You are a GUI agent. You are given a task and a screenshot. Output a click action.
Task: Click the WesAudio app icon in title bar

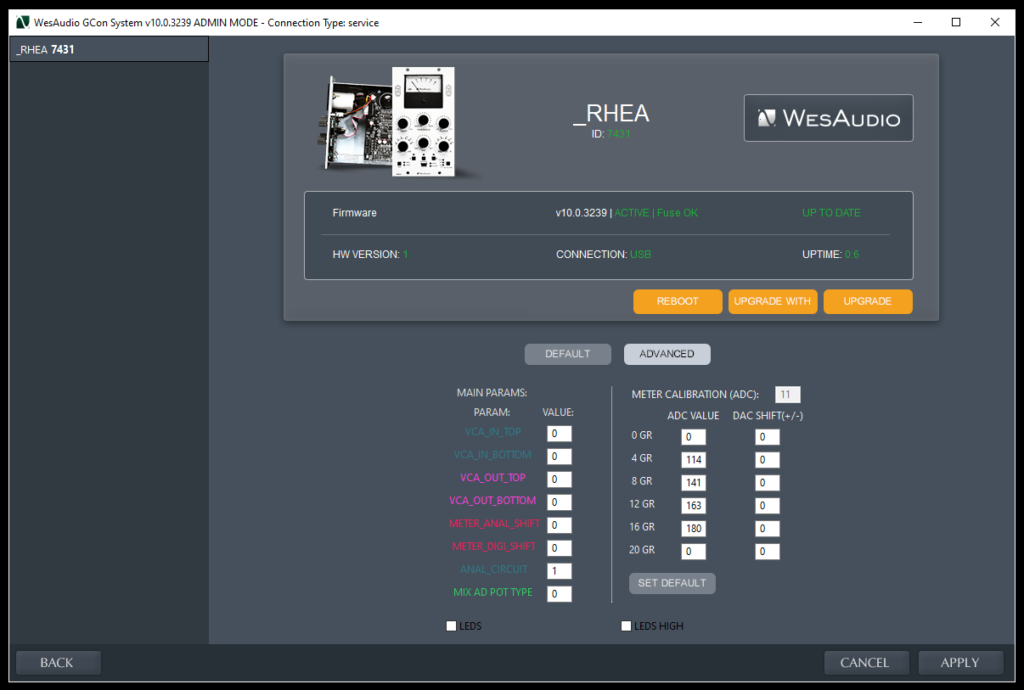click(22, 22)
